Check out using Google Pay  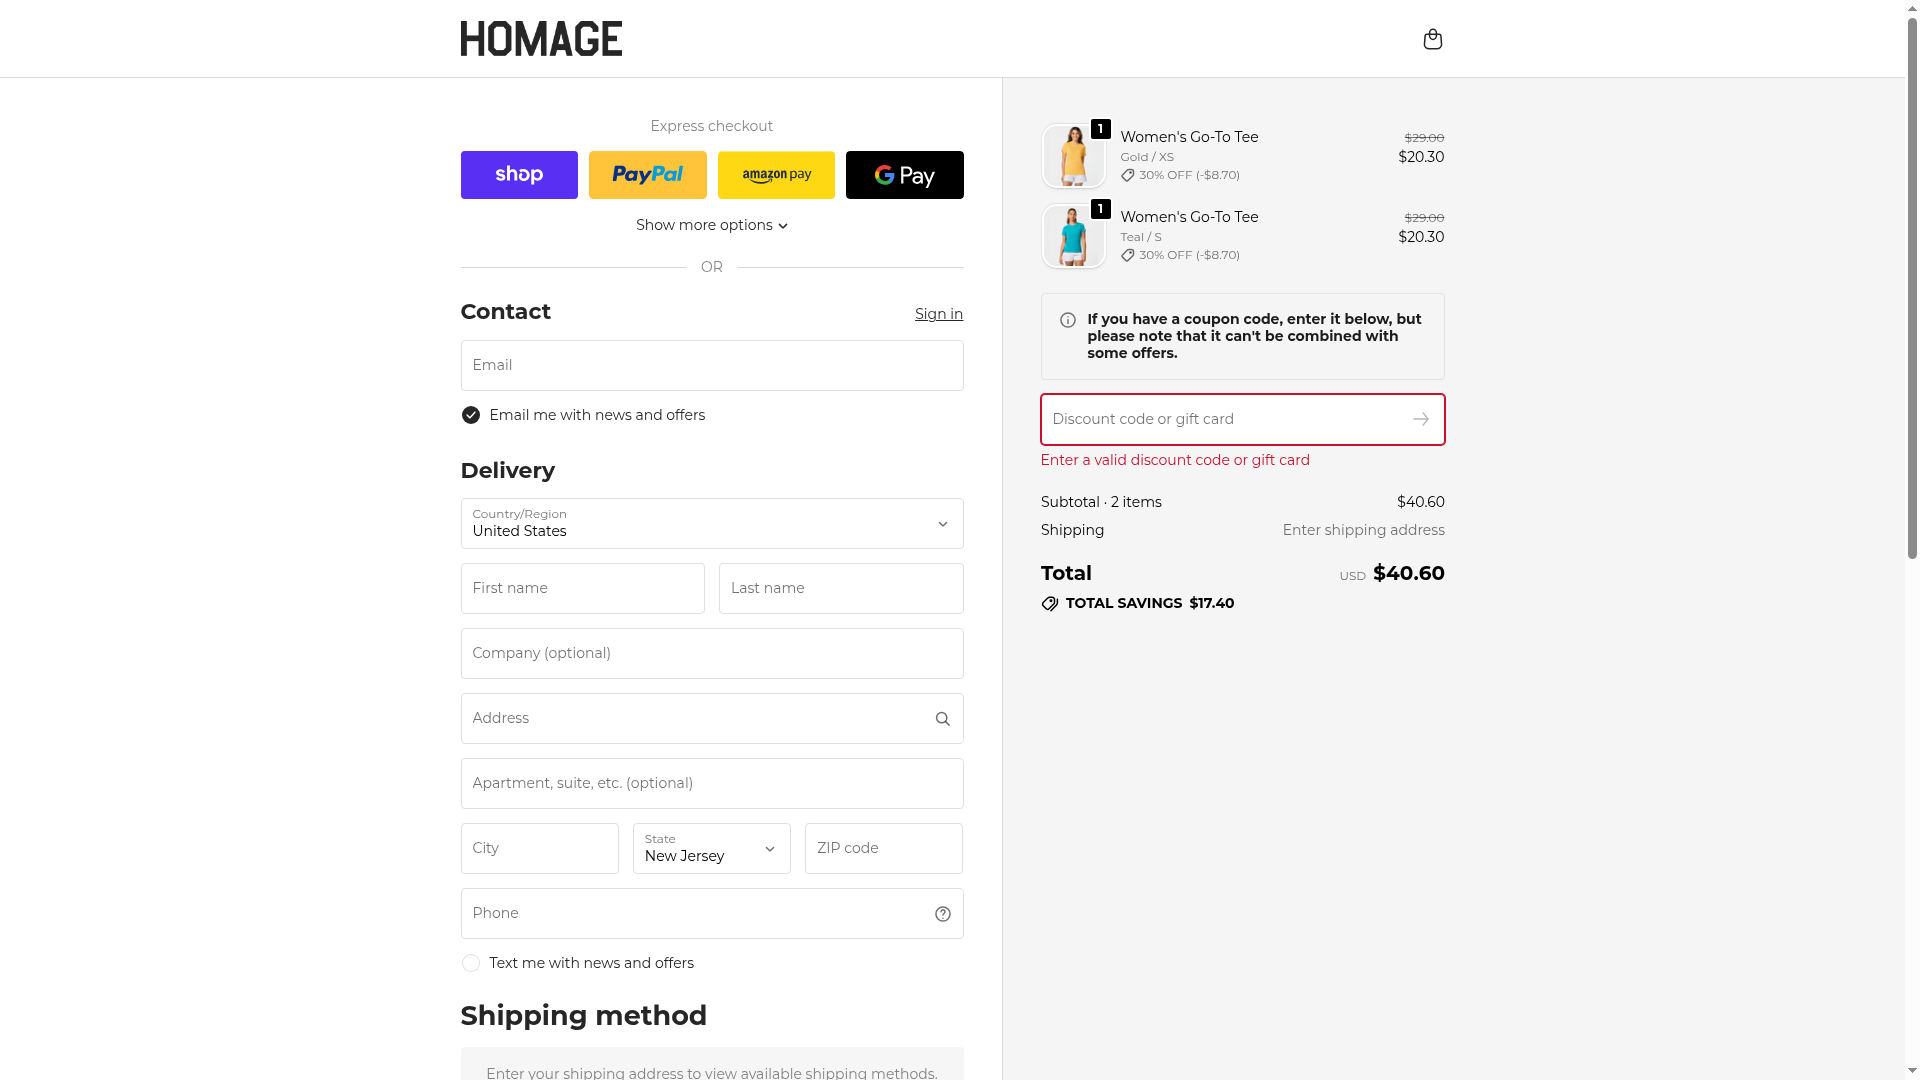pyautogui.click(x=904, y=175)
